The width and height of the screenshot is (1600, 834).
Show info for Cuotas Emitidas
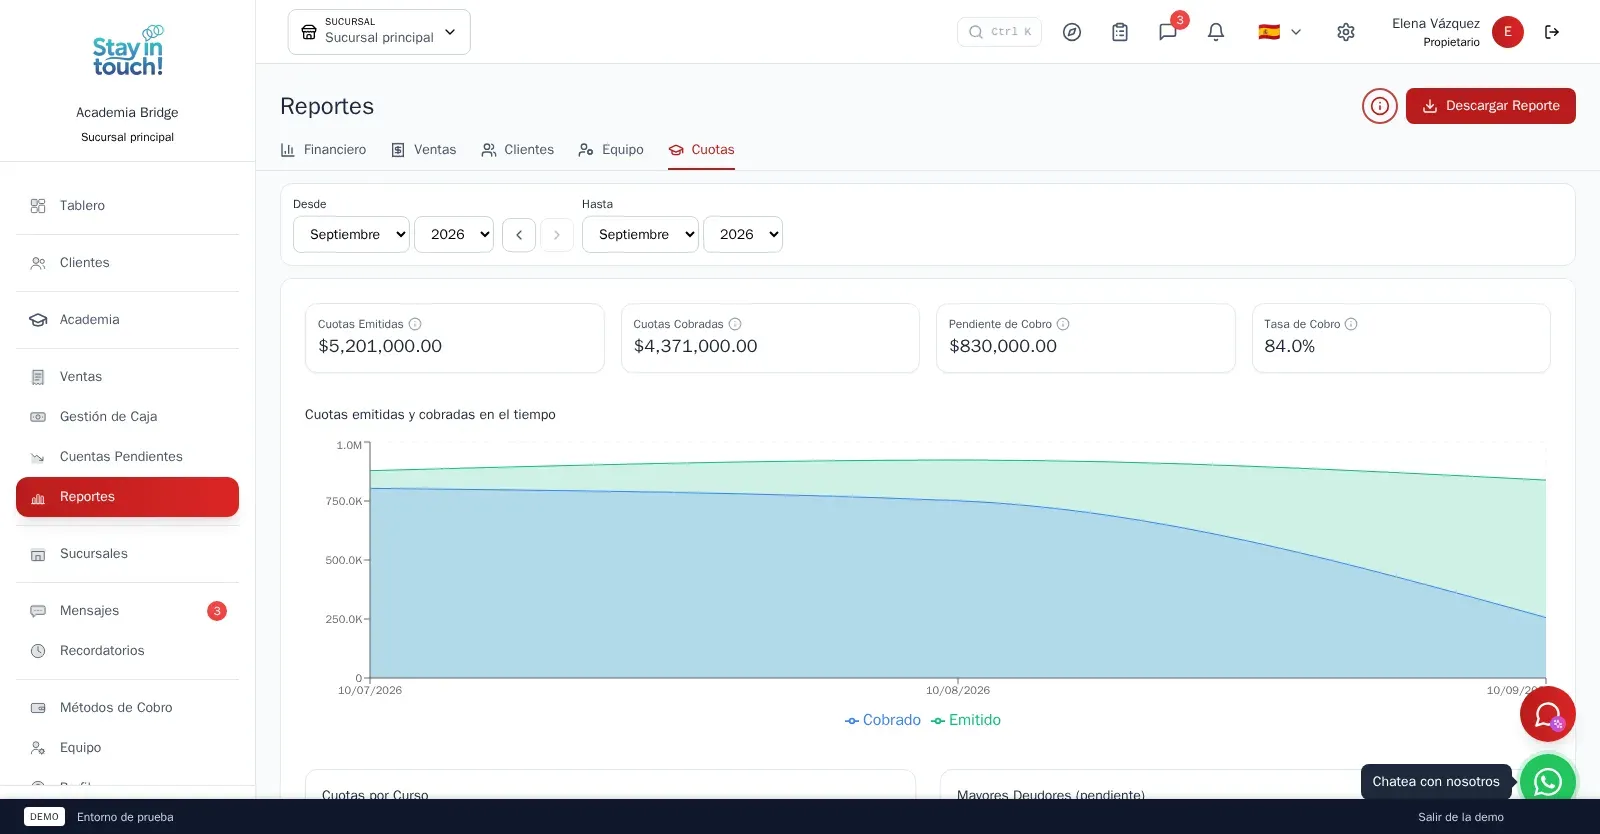[415, 324]
